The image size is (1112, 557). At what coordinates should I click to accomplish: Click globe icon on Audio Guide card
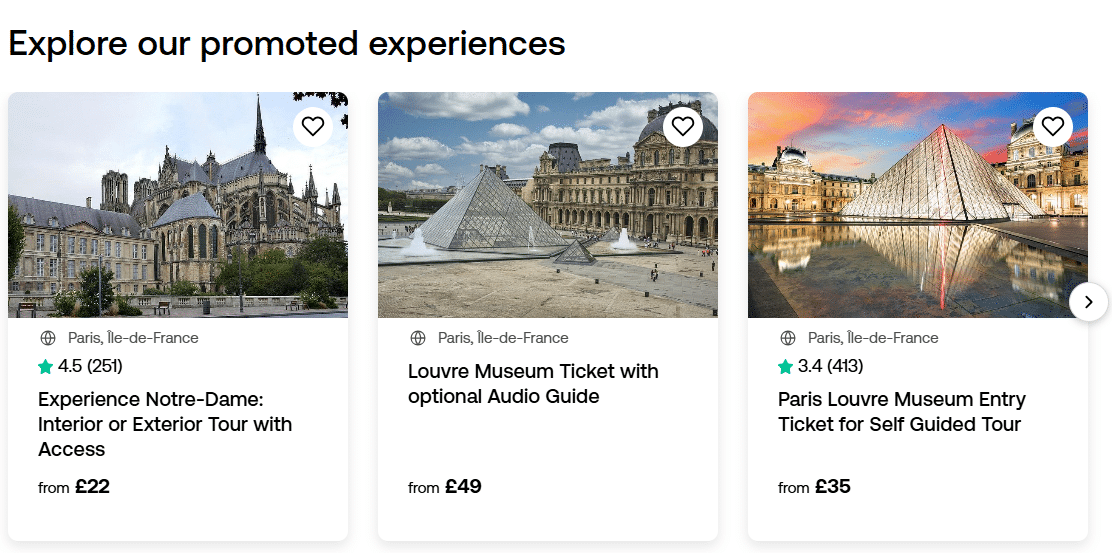(418, 338)
